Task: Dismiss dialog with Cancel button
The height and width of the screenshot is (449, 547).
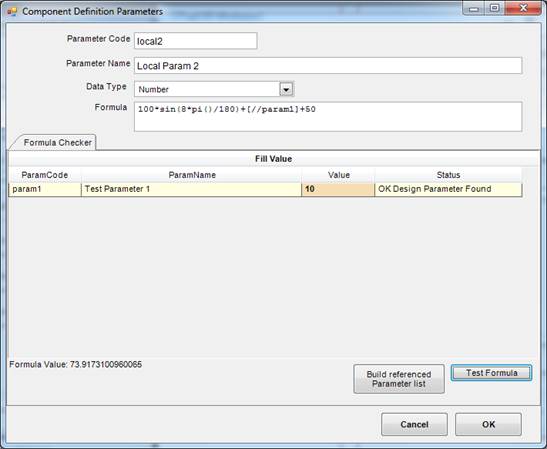Action: click(414, 424)
